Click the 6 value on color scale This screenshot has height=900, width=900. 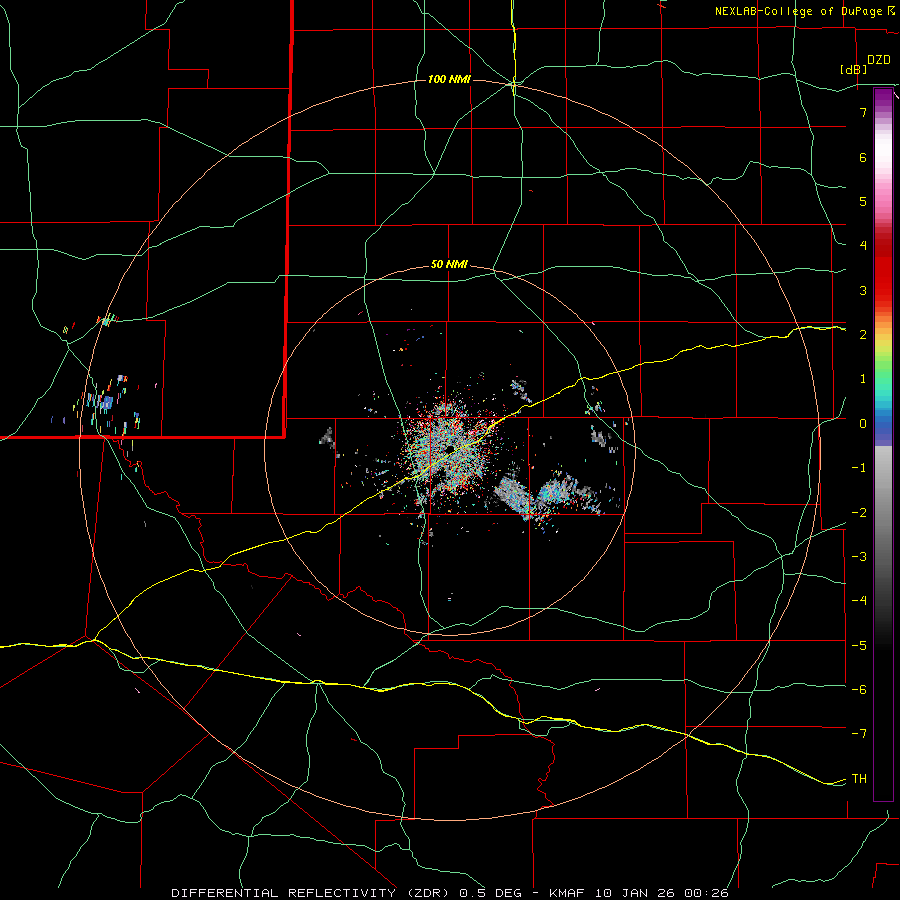pyautogui.click(x=863, y=157)
